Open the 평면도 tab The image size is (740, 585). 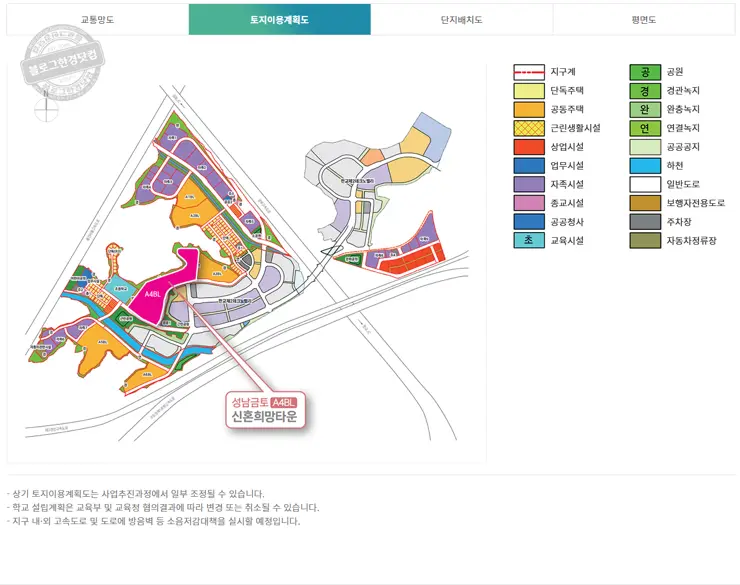[x=644, y=19]
